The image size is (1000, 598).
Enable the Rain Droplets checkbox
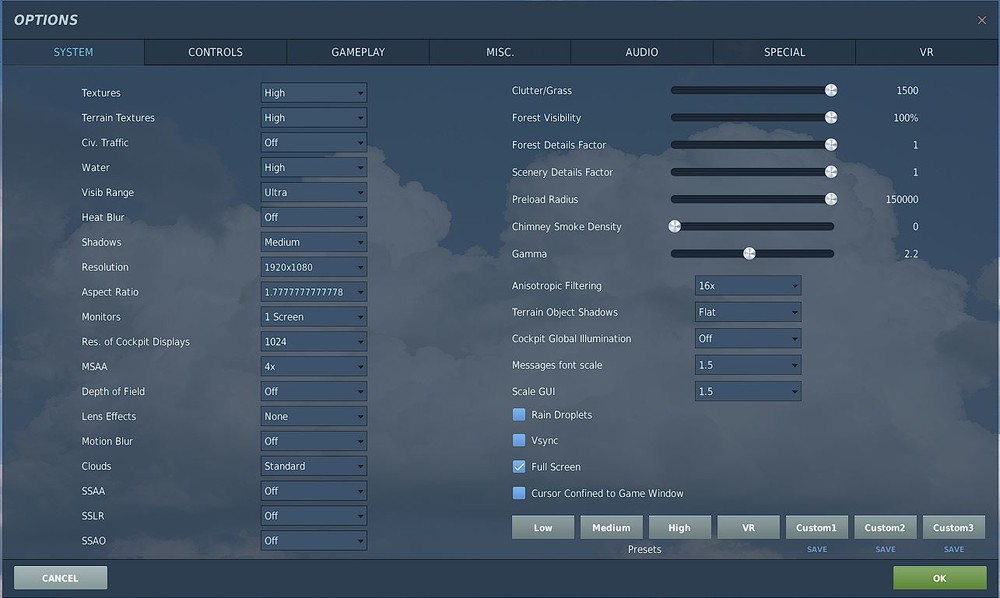[519, 414]
